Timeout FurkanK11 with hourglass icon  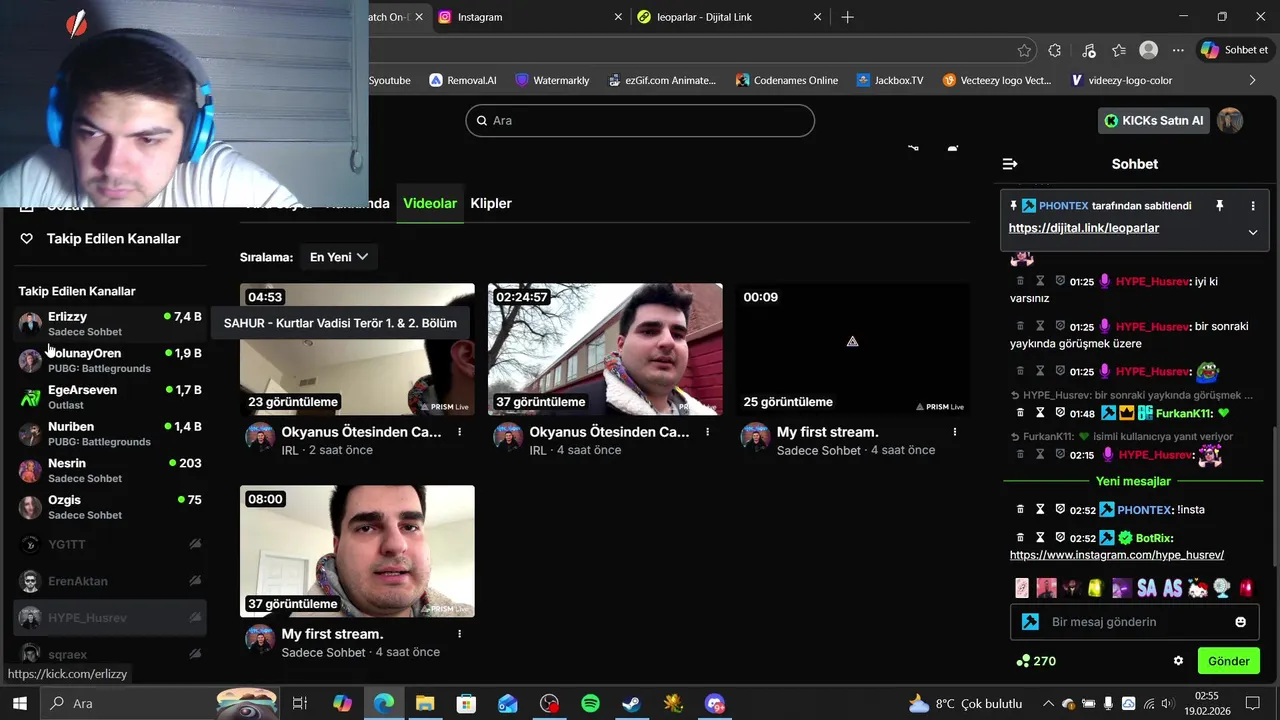1040,413
